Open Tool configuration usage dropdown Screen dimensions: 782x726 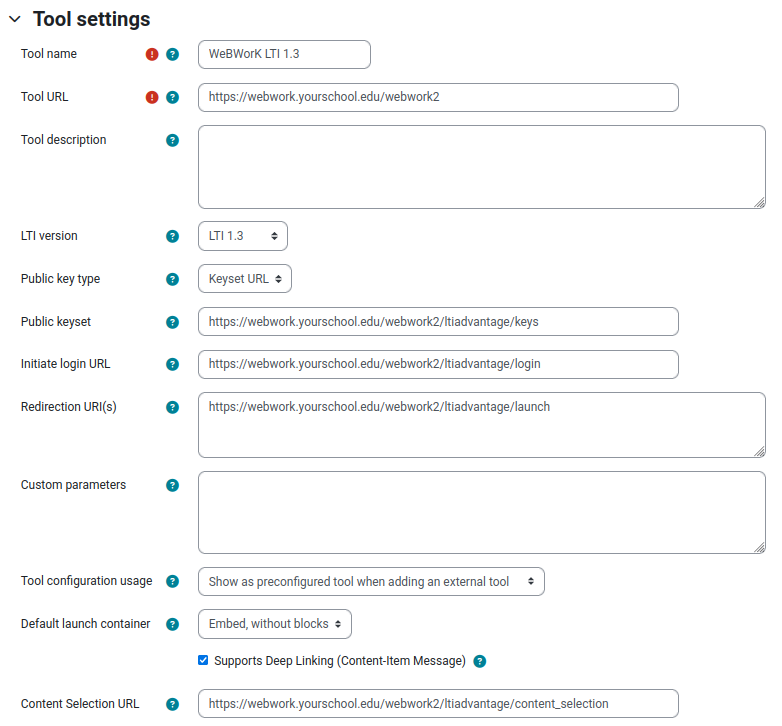click(x=372, y=581)
